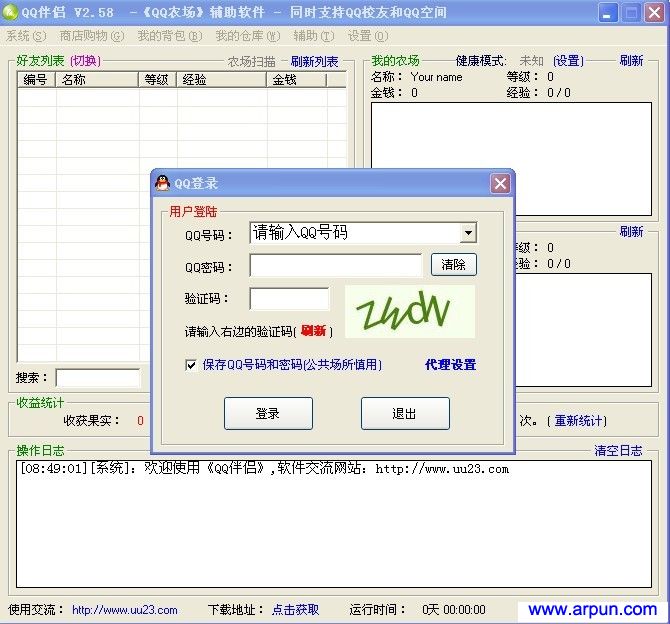Viewport: 670px width, 624px height.
Task: Click the 搜索 input field
Action: point(98,378)
